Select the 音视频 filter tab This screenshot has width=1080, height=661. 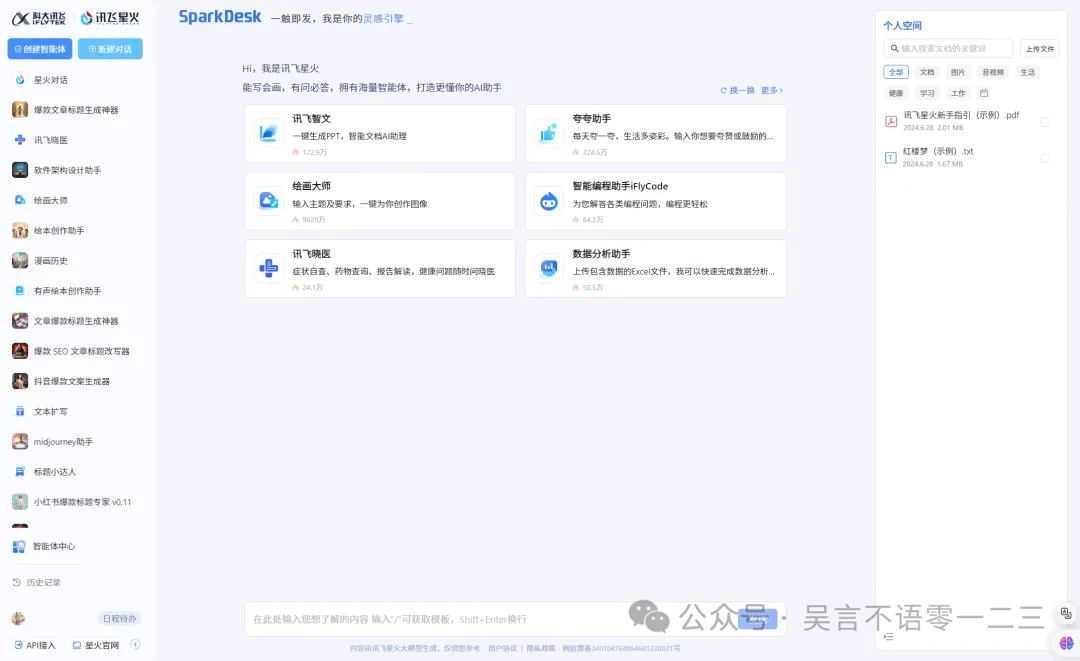click(x=993, y=72)
